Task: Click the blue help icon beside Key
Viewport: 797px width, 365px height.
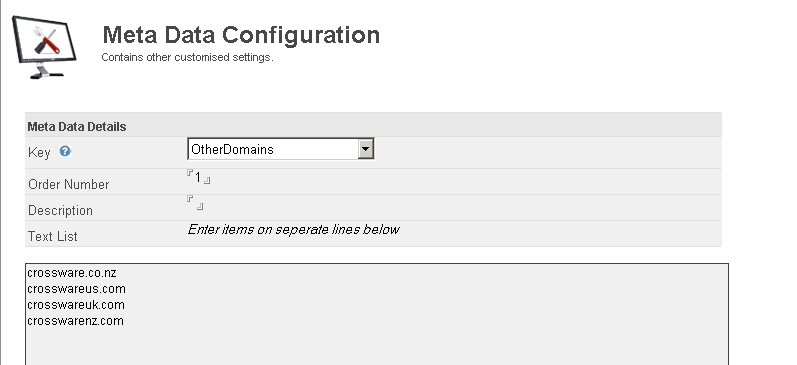Action: [65, 151]
